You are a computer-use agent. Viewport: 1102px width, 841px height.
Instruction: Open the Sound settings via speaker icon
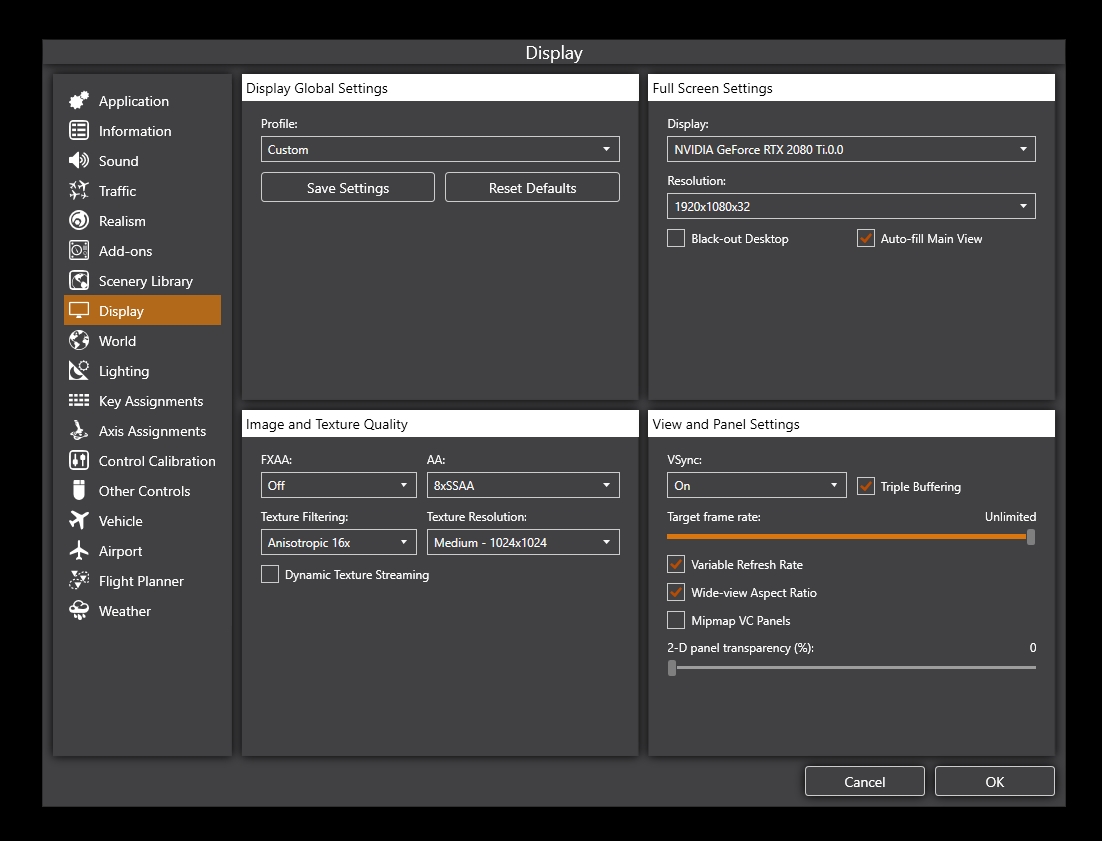pyautogui.click(x=79, y=160)
